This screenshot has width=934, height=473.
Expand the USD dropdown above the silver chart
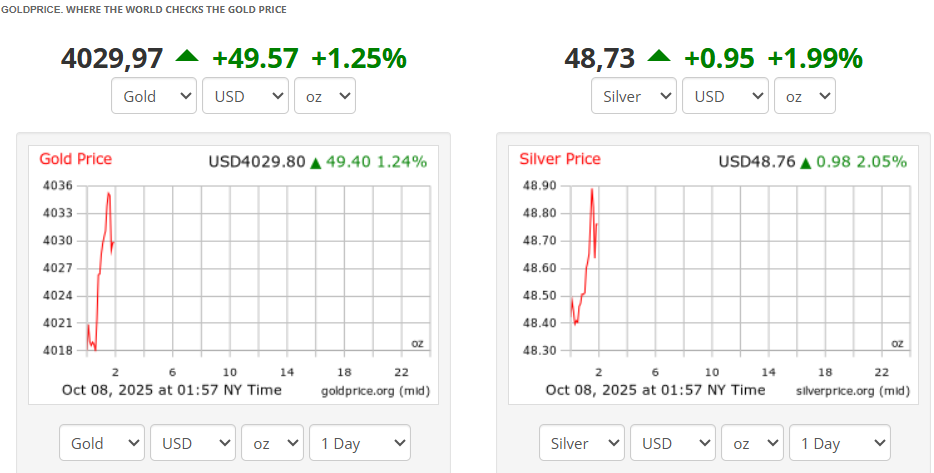726,96
